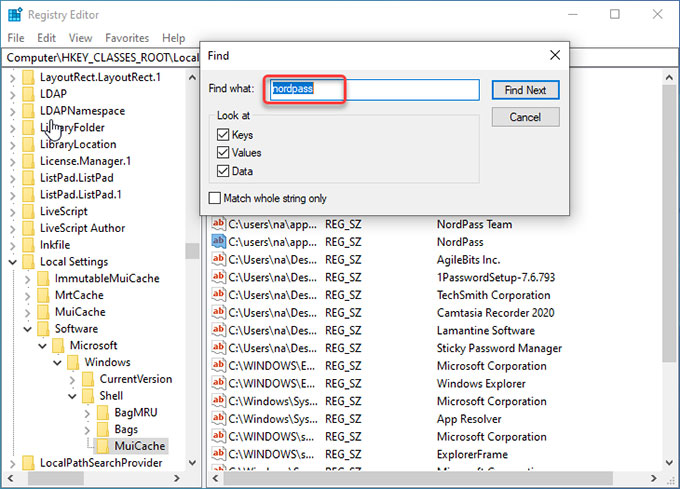The height and width of the screenshot is (489, 680).
Task: Click the folder icon beside Inkfile
Action: (x=28, y=245)
